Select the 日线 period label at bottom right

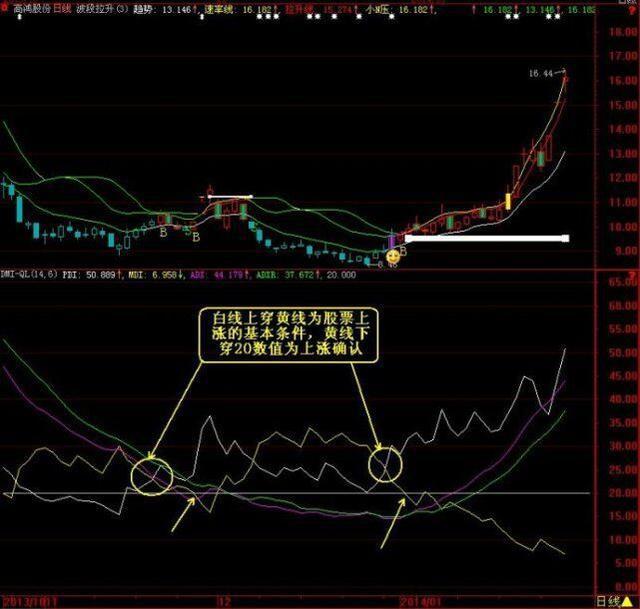[x=609, y=601]
